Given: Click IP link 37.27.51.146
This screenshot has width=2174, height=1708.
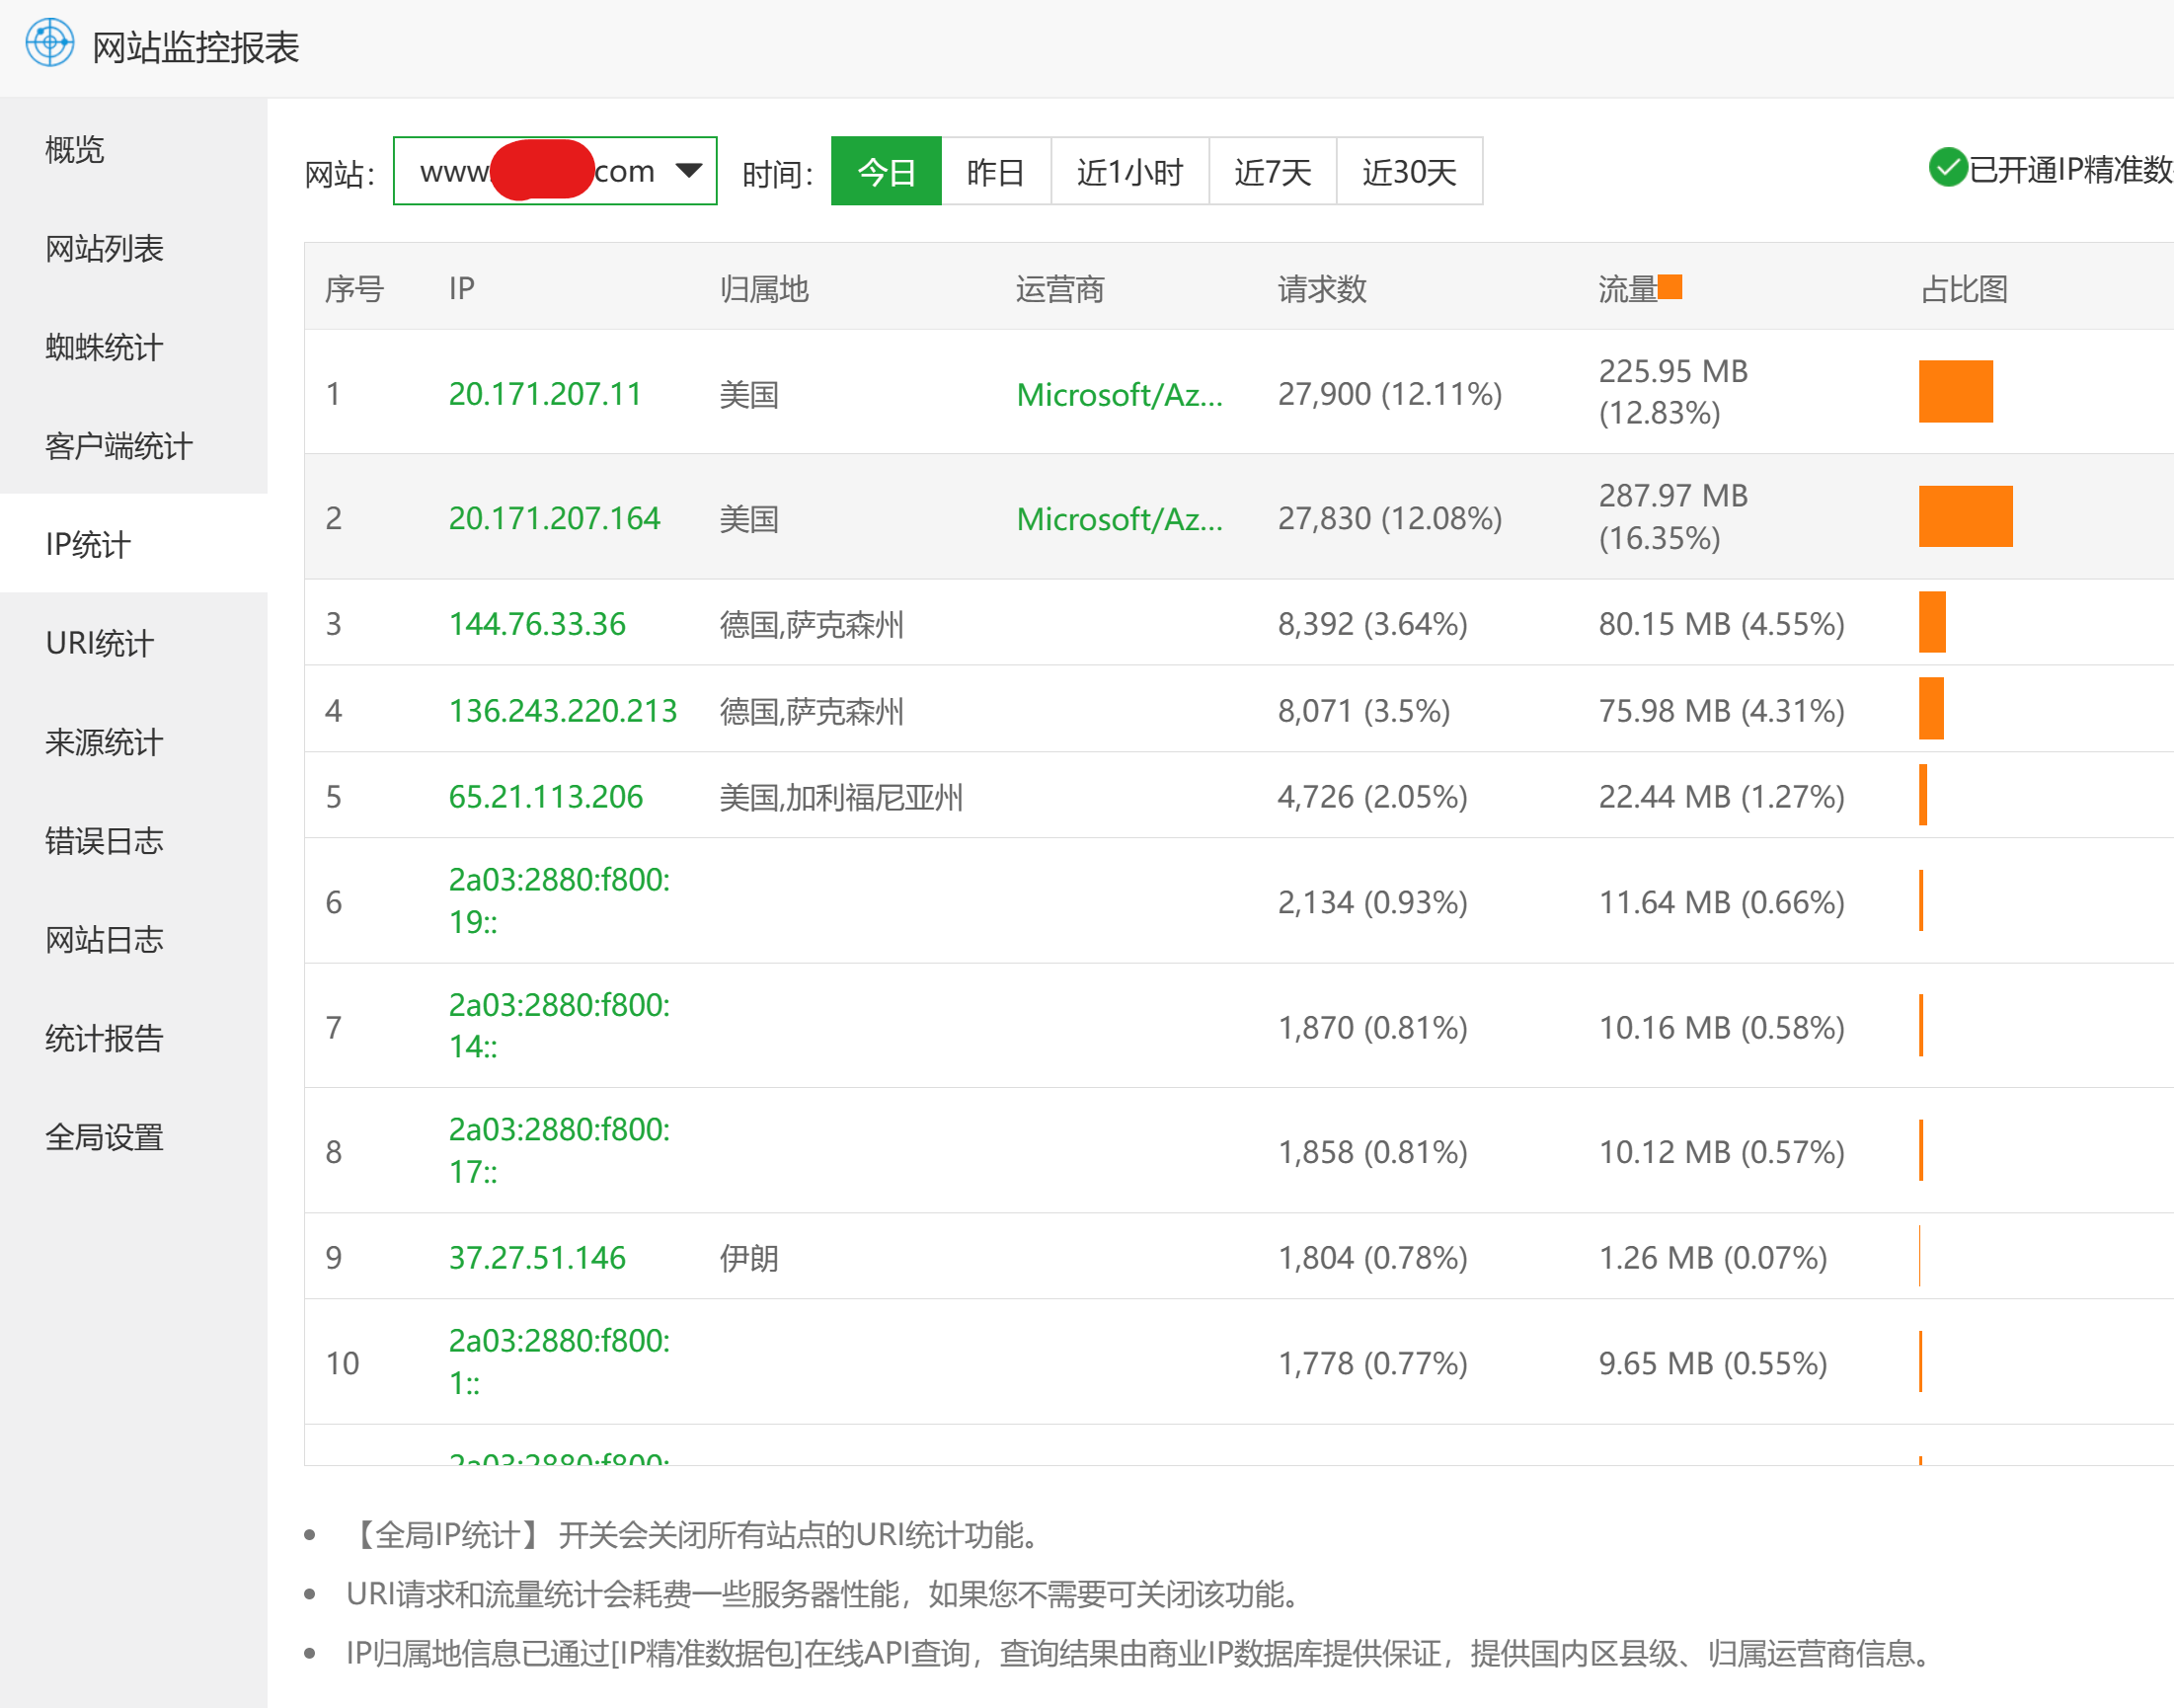Looking at the screenshot, I should click(x=537, y=1257).
